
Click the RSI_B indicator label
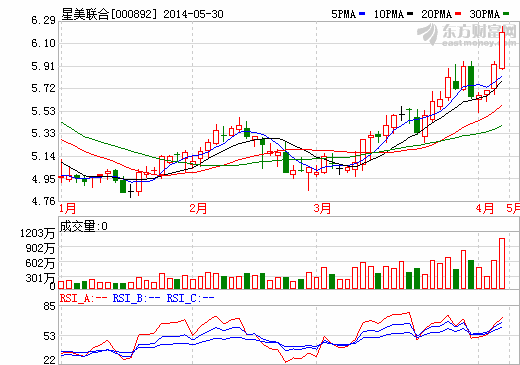click(x=137, y=298)
